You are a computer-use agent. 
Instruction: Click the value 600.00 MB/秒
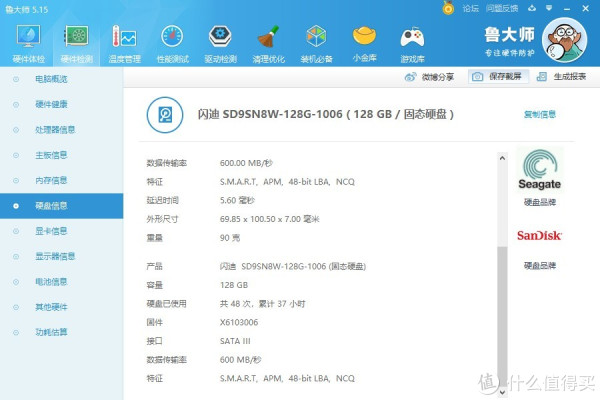[x=246, y=163]
